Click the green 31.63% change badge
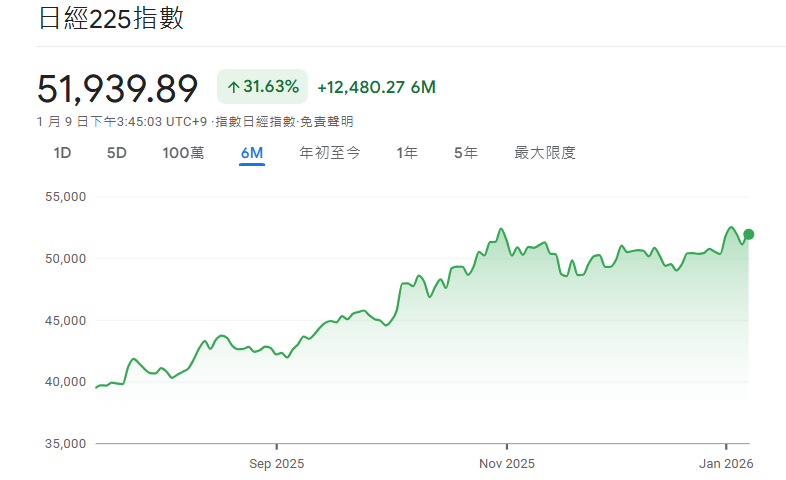Viewport: 786px width, 480px height. point(262,87)
